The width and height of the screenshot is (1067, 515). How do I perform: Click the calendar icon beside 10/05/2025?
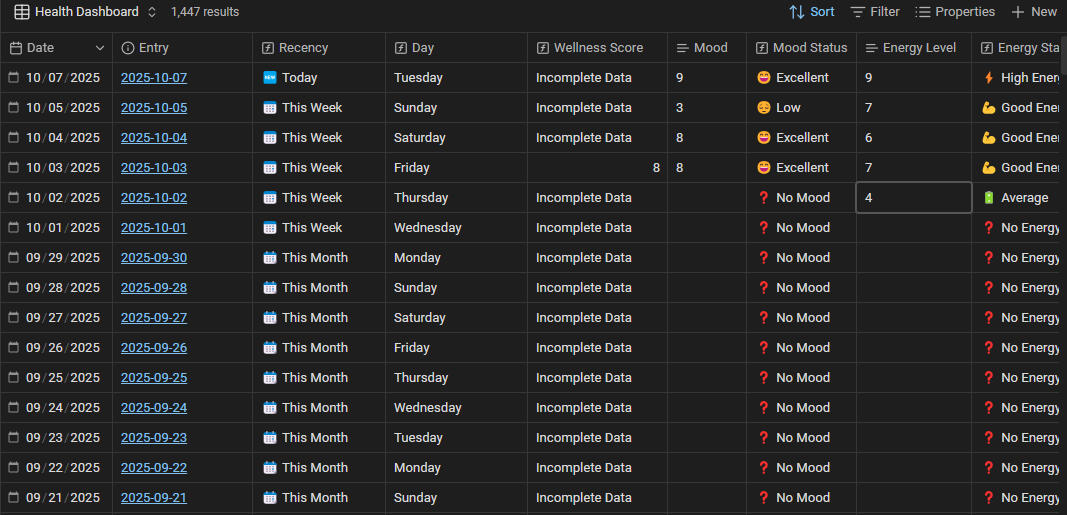tap(14, 108)
